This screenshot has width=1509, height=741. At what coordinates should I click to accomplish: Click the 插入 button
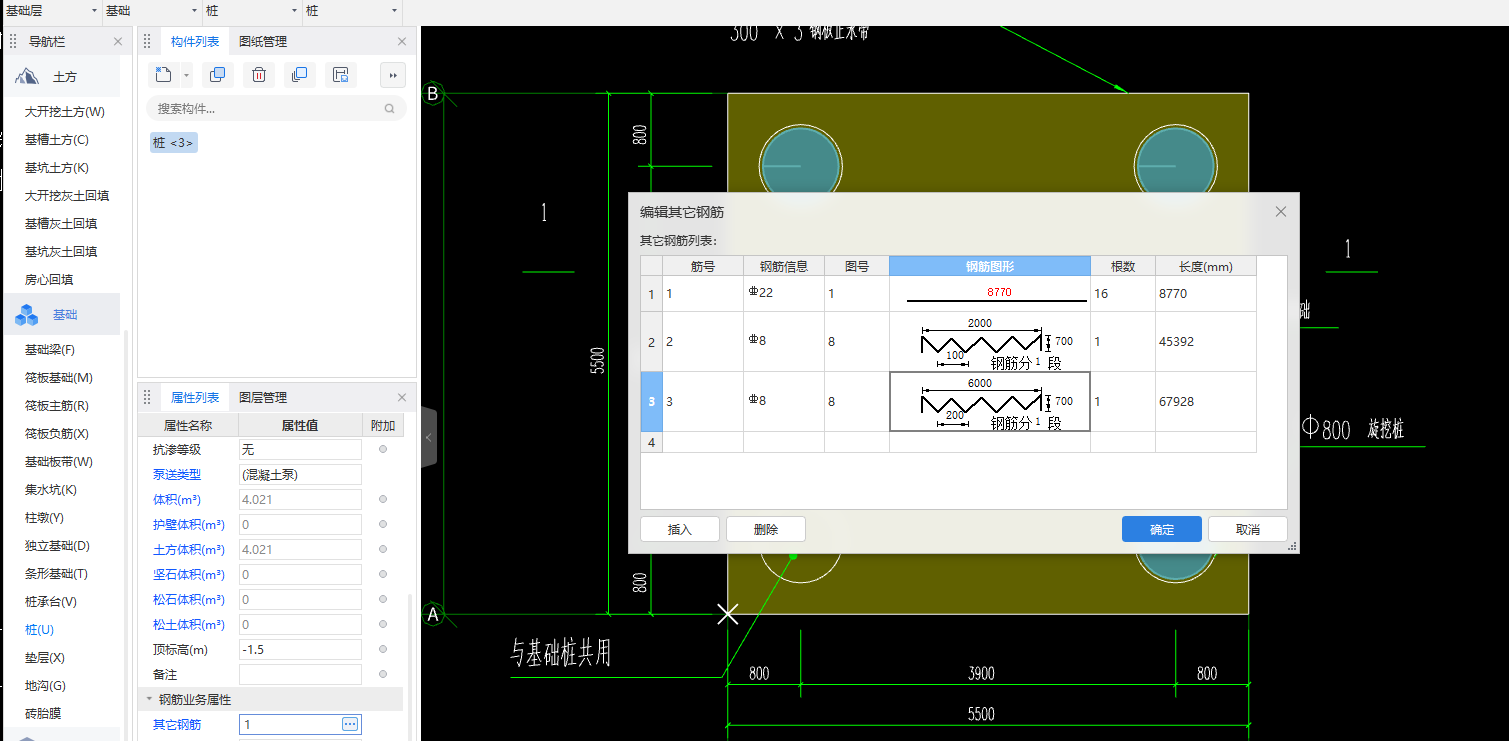click(680, 529)
